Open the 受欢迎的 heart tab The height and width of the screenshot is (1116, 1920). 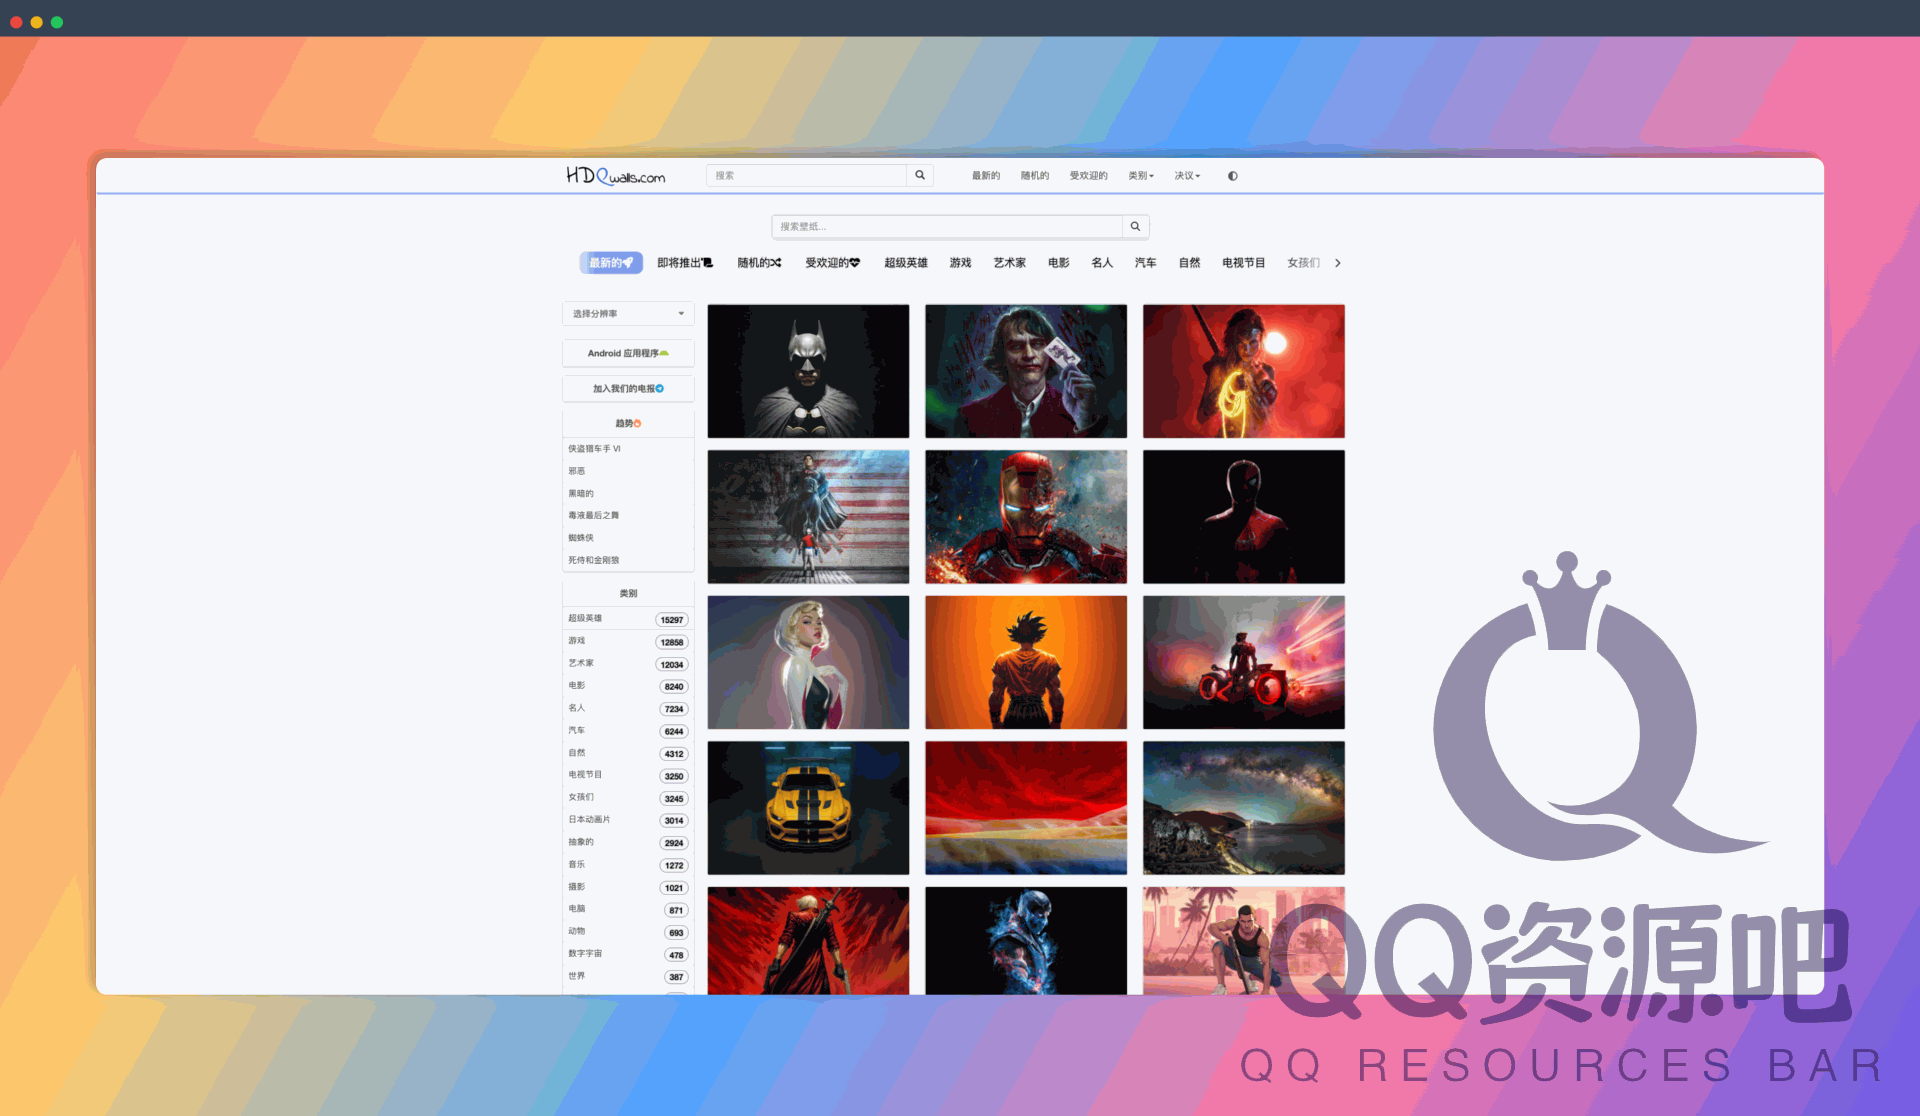click(x=832, y=263)
